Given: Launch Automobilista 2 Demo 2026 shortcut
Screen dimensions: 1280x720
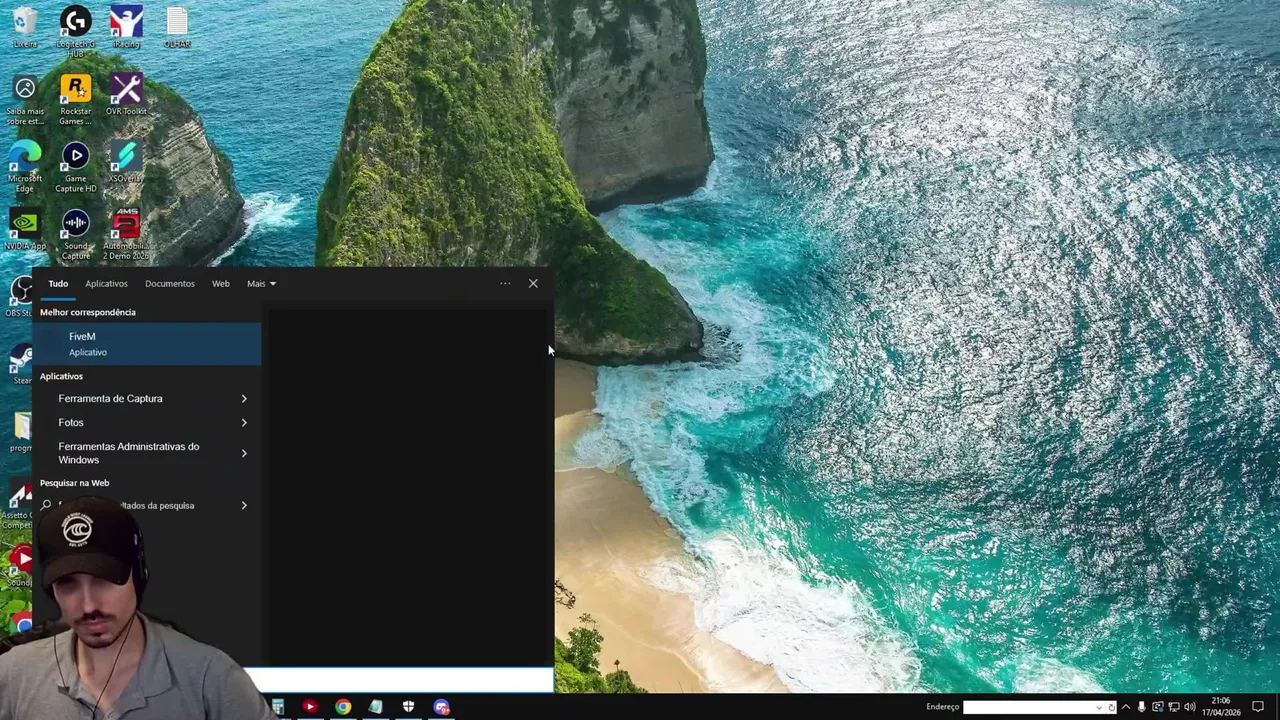Looking at the screenshot, I should 126,235.
